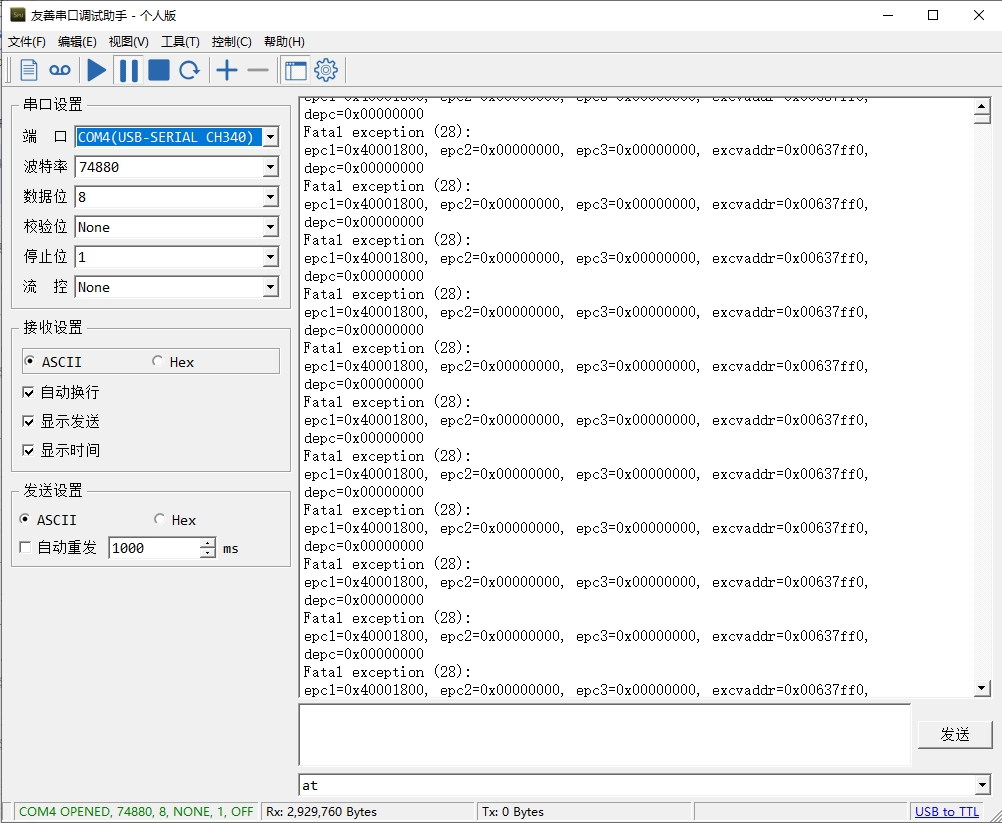Click the pause icon in the toolbar

point(128,70)
